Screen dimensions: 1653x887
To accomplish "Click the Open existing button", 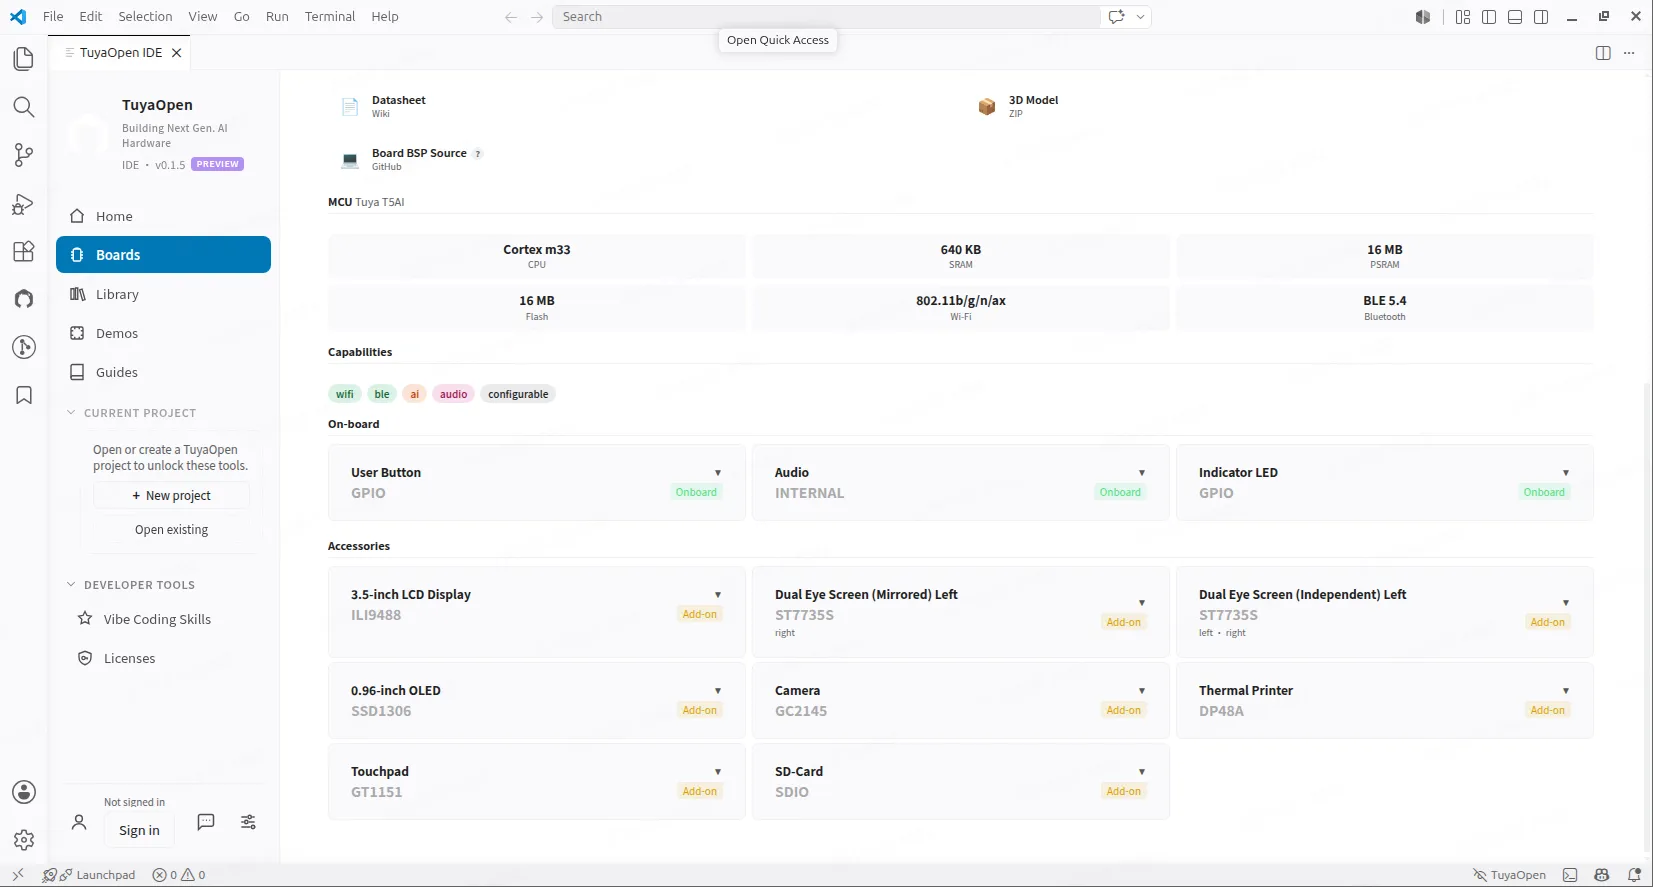I will pyautogui.click(x=172, y=530).
